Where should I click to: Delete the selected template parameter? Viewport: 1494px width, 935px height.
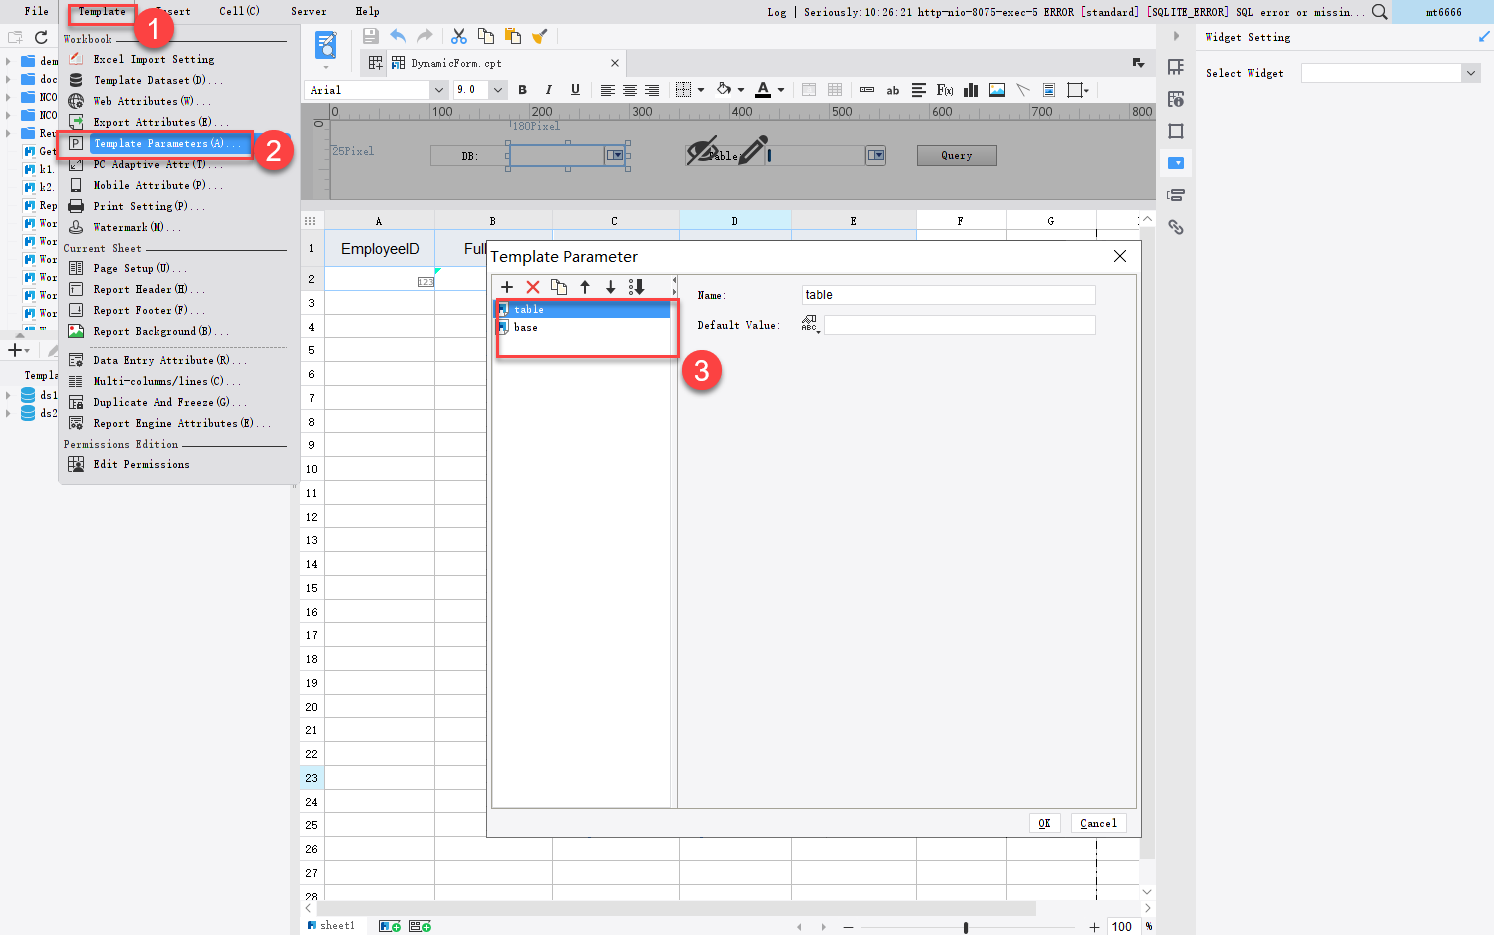click(x=533, y=287)
